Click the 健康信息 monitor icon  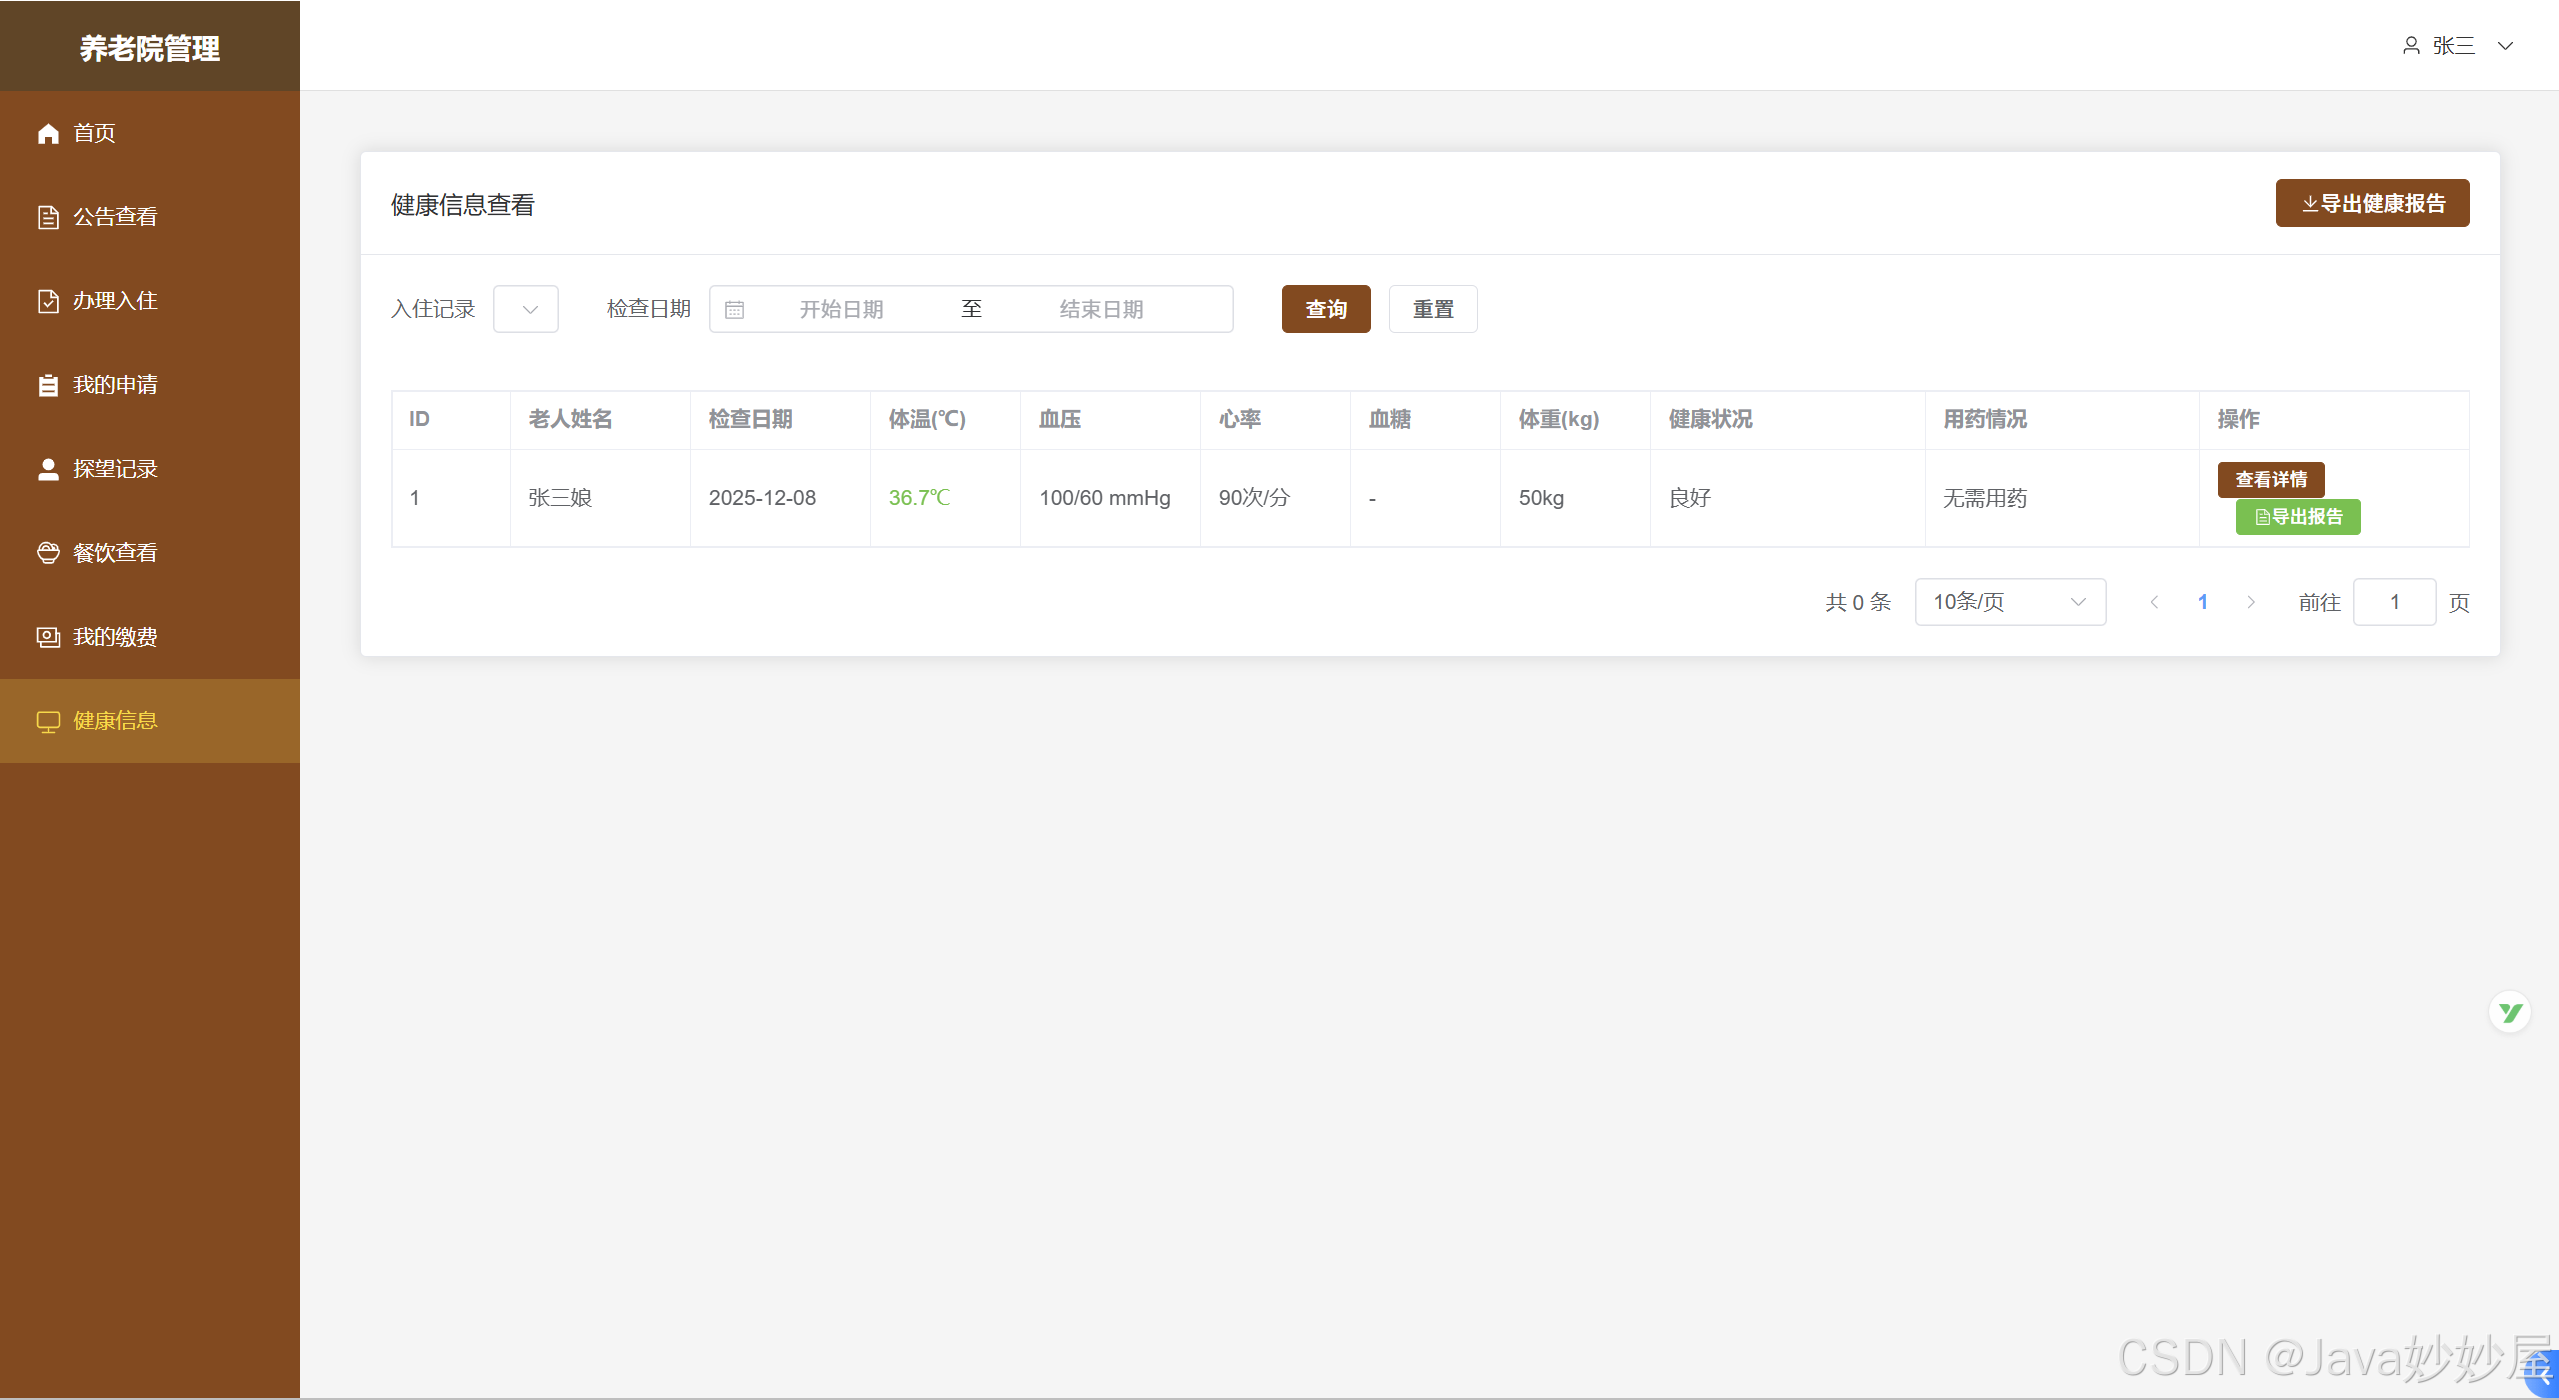tap(48, 721)
